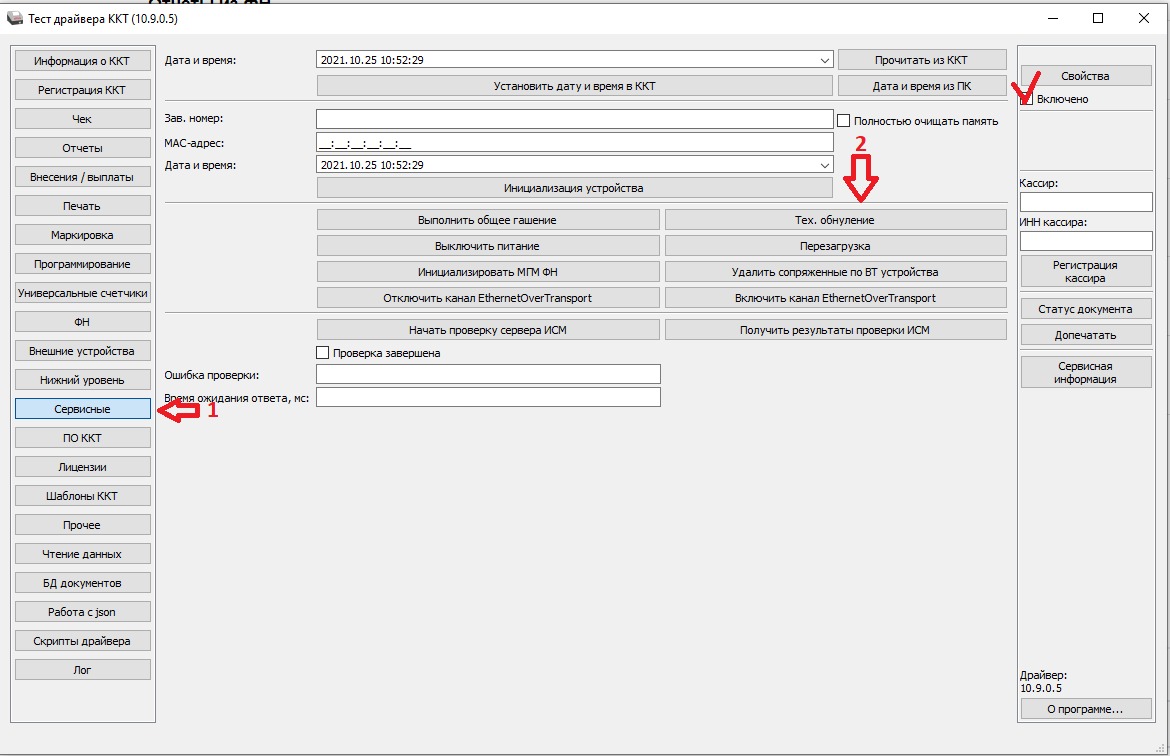The height and width of the screenshot is (756, 1170).
Task: Expand the top date and time dropdown
Action: (x=824, y=60)
